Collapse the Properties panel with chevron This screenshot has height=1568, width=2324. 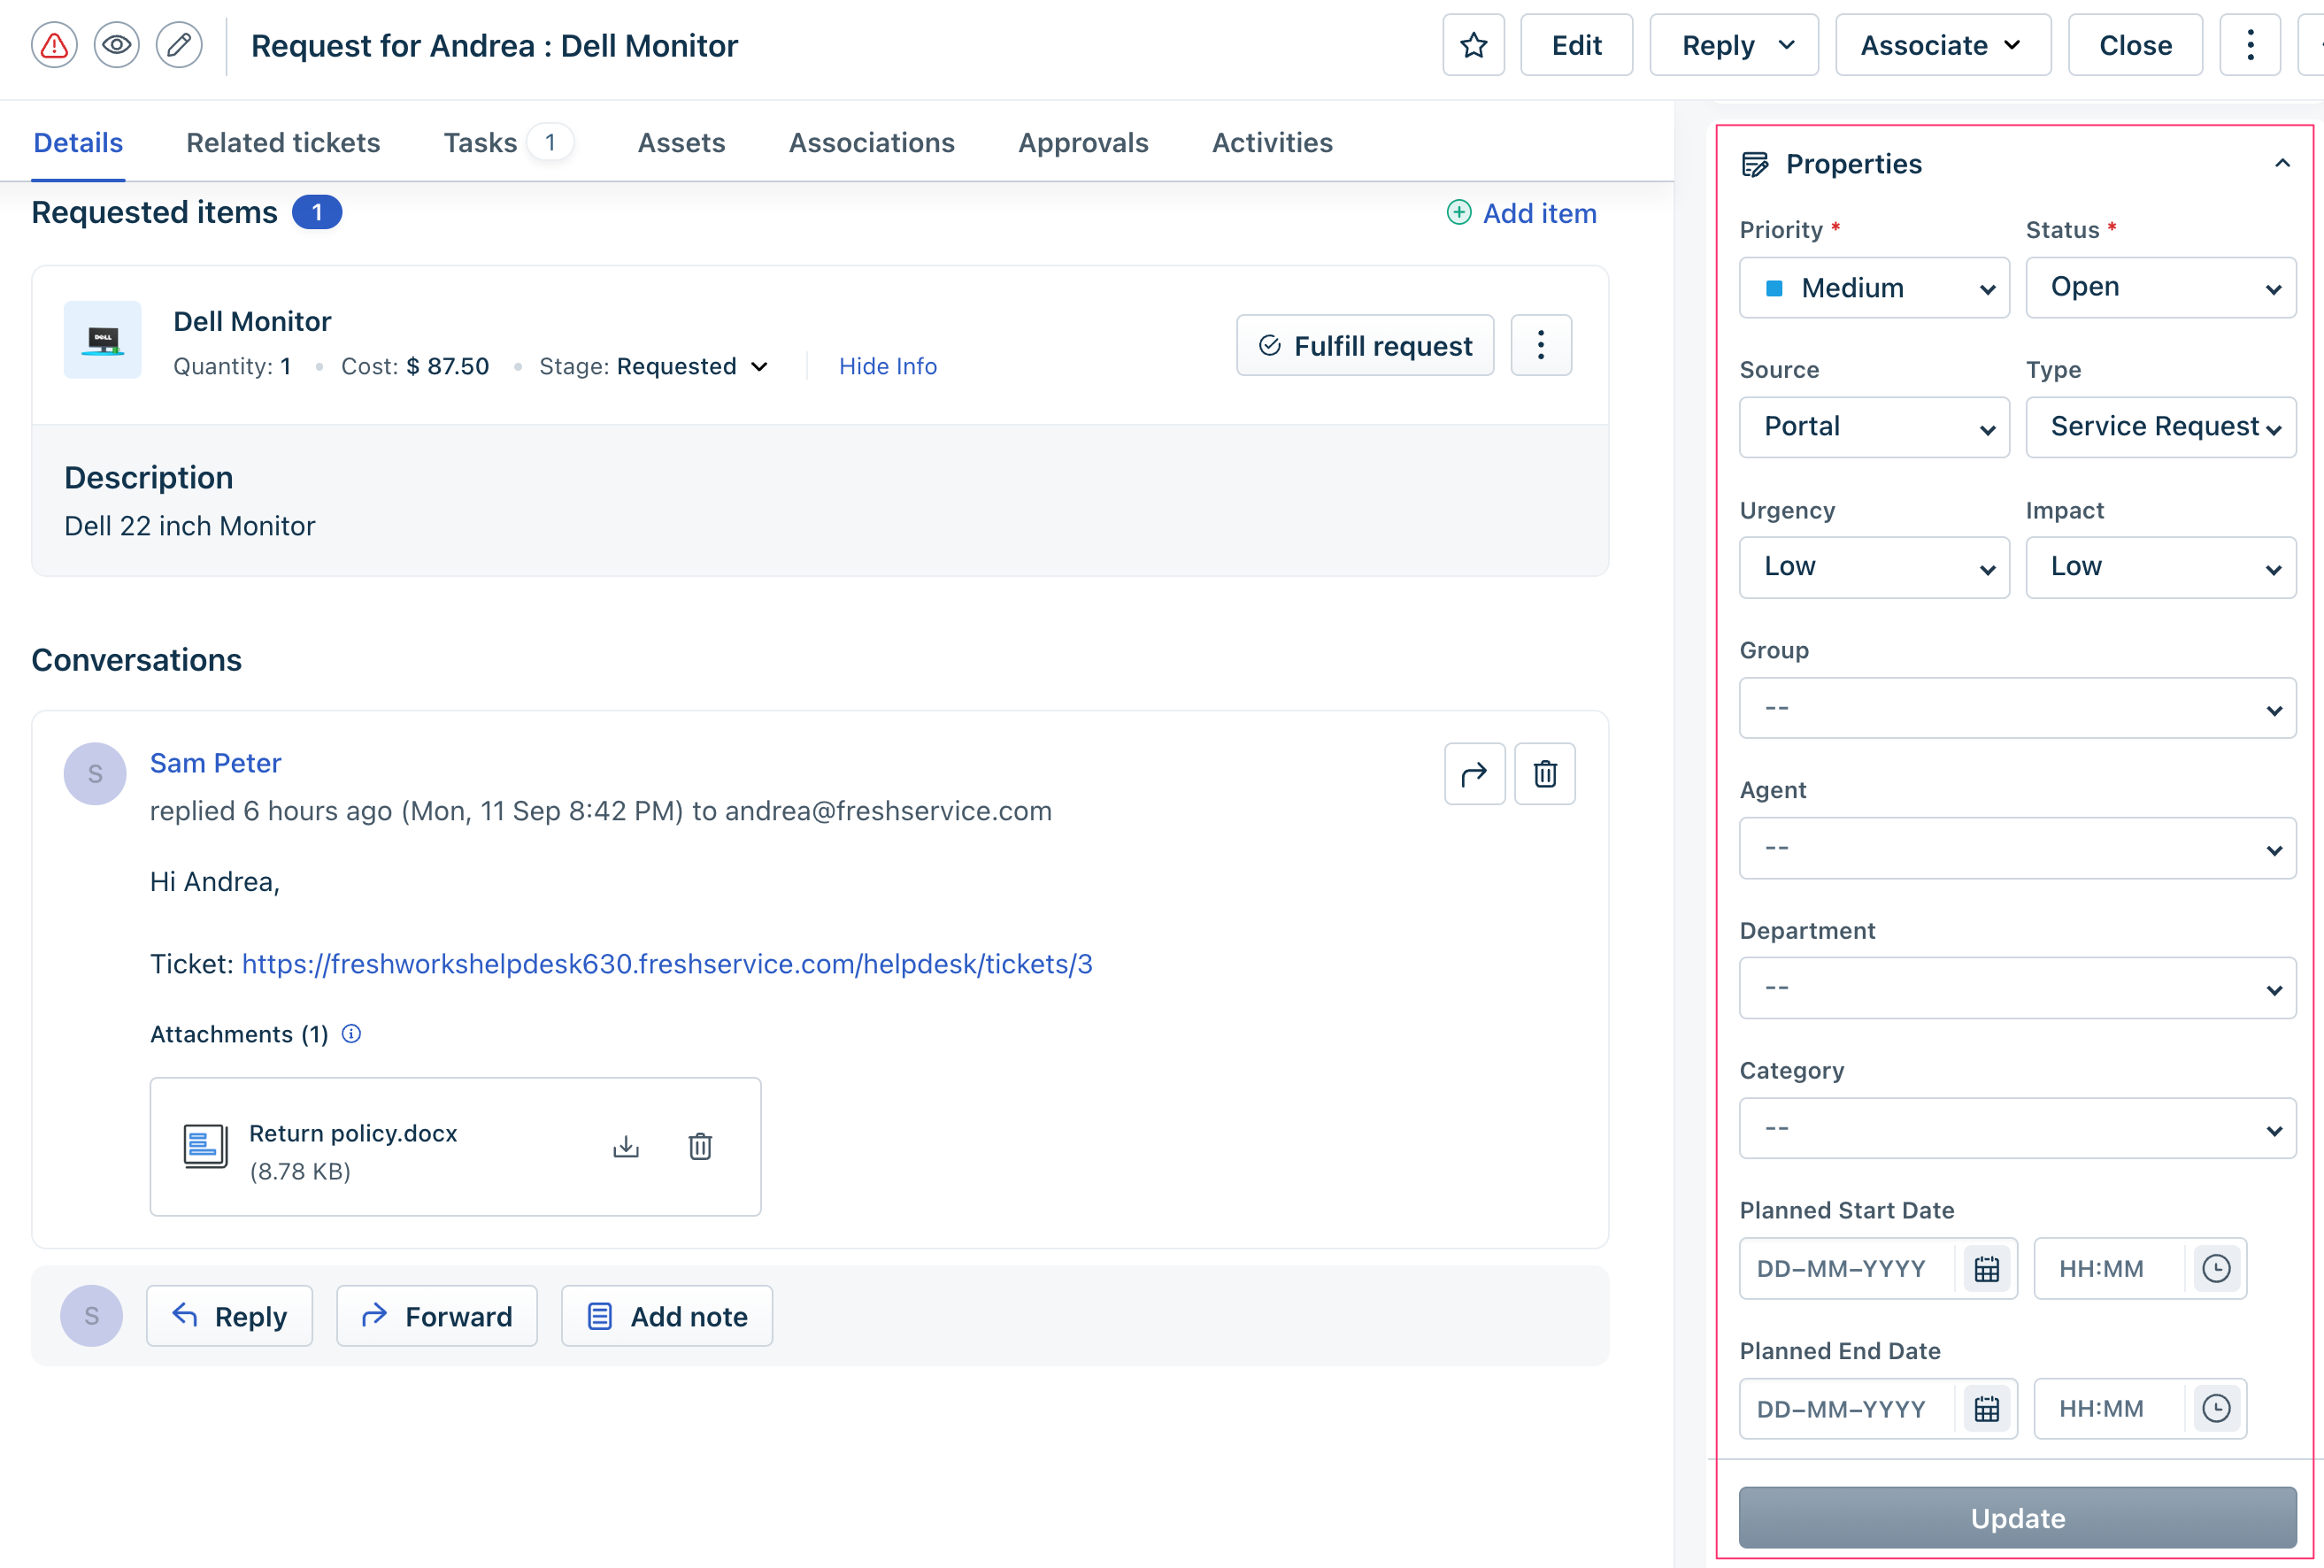(x=2282, y=163)
